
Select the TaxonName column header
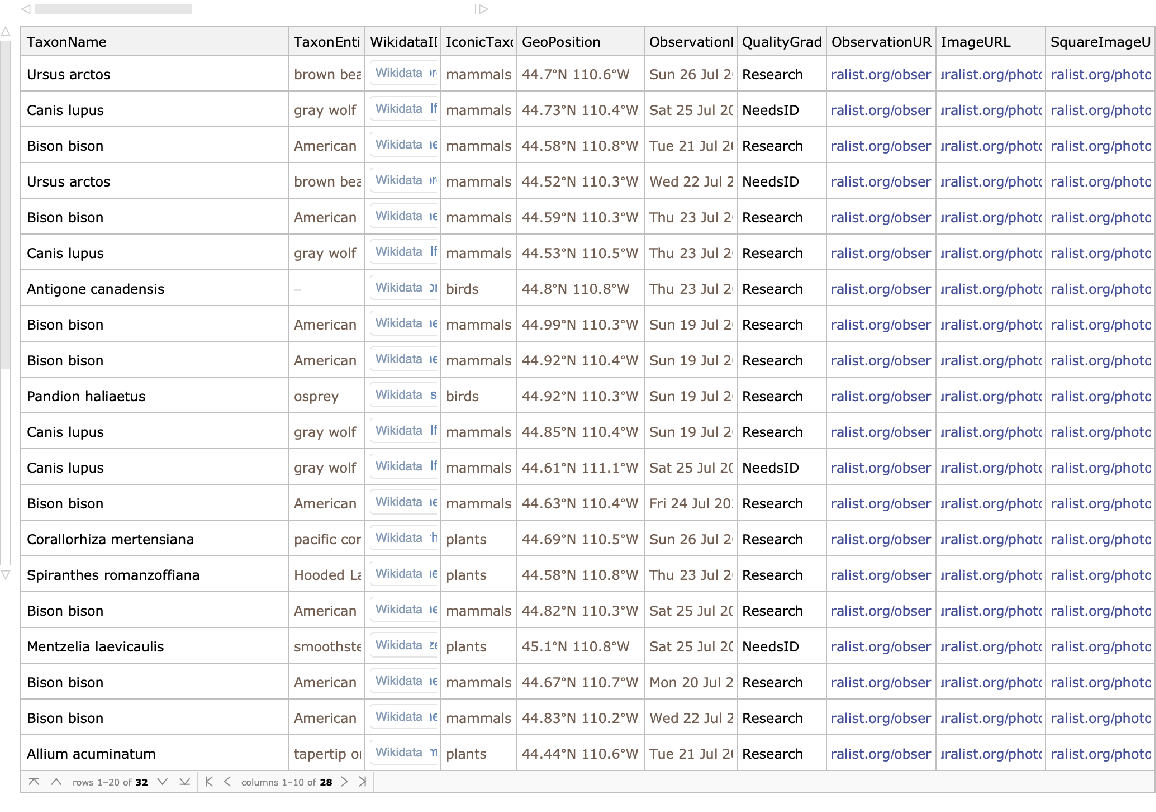tap(67, 42)
